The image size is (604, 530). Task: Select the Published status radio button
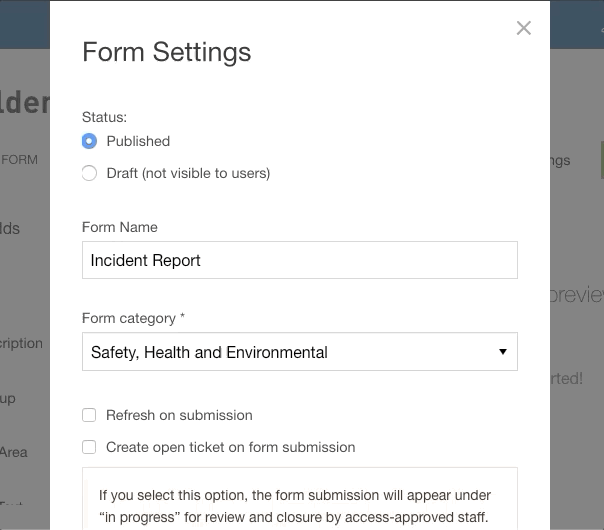coord(89,141)
